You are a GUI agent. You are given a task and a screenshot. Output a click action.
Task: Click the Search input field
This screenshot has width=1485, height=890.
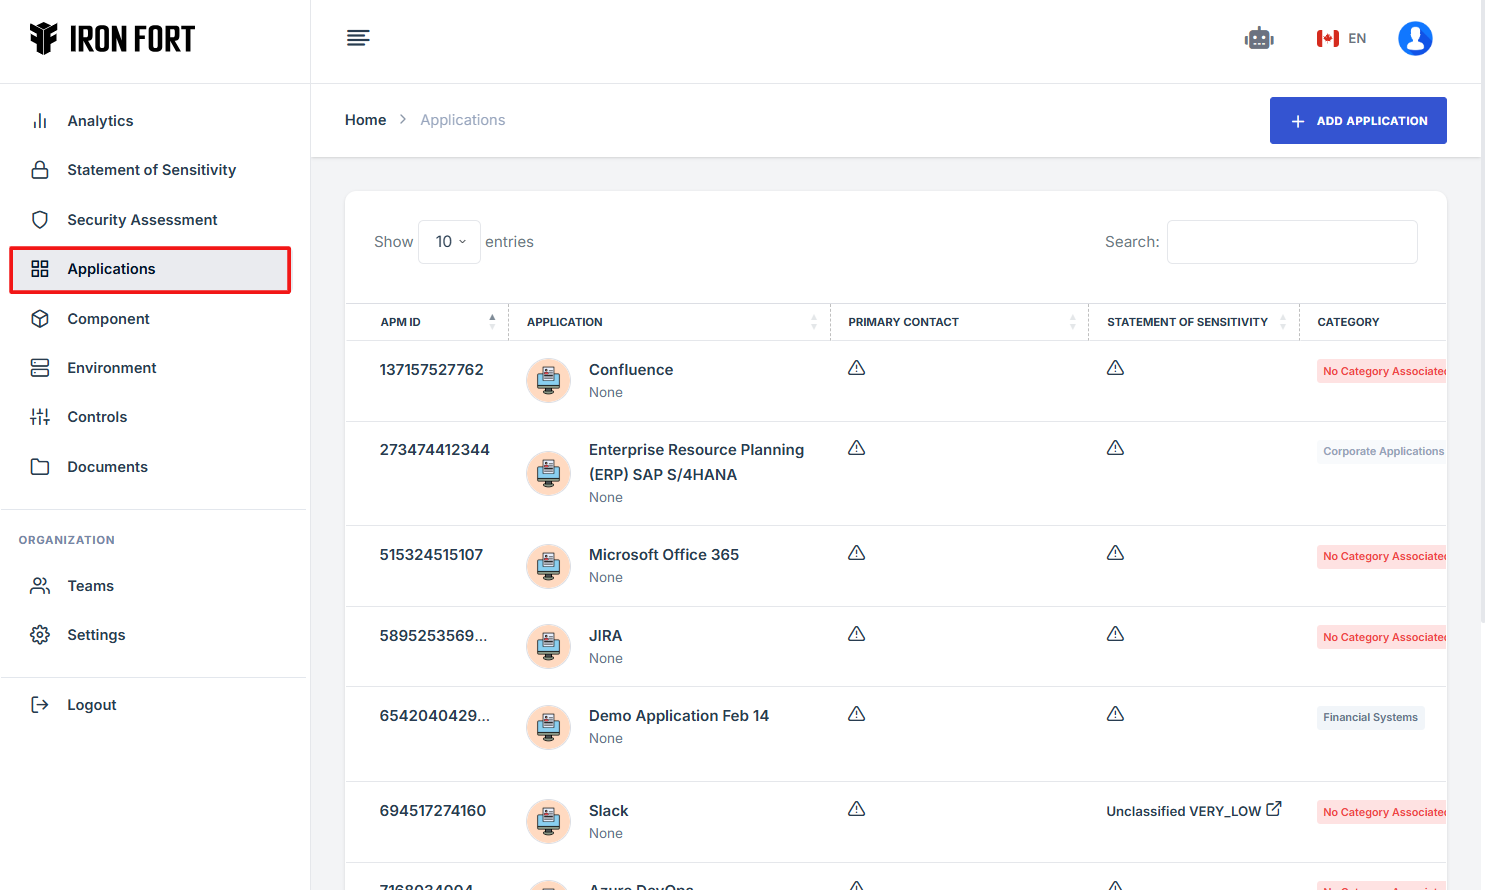(1291, 242)
